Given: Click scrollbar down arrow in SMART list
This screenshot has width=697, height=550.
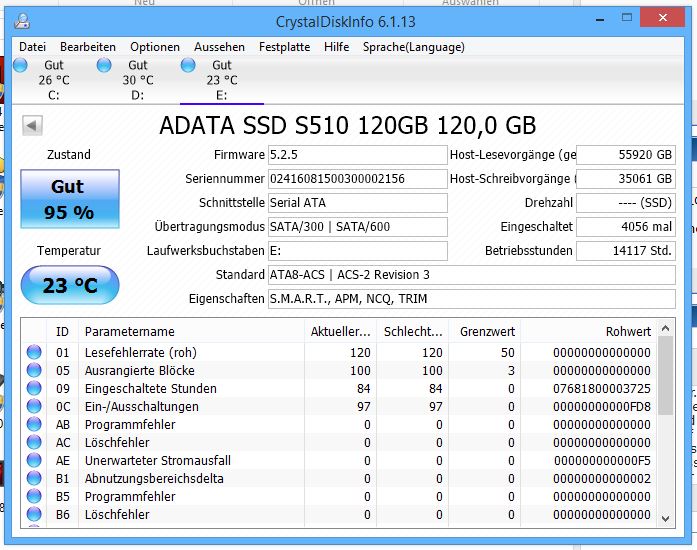Looking at the screenshot, I should 665,518.
